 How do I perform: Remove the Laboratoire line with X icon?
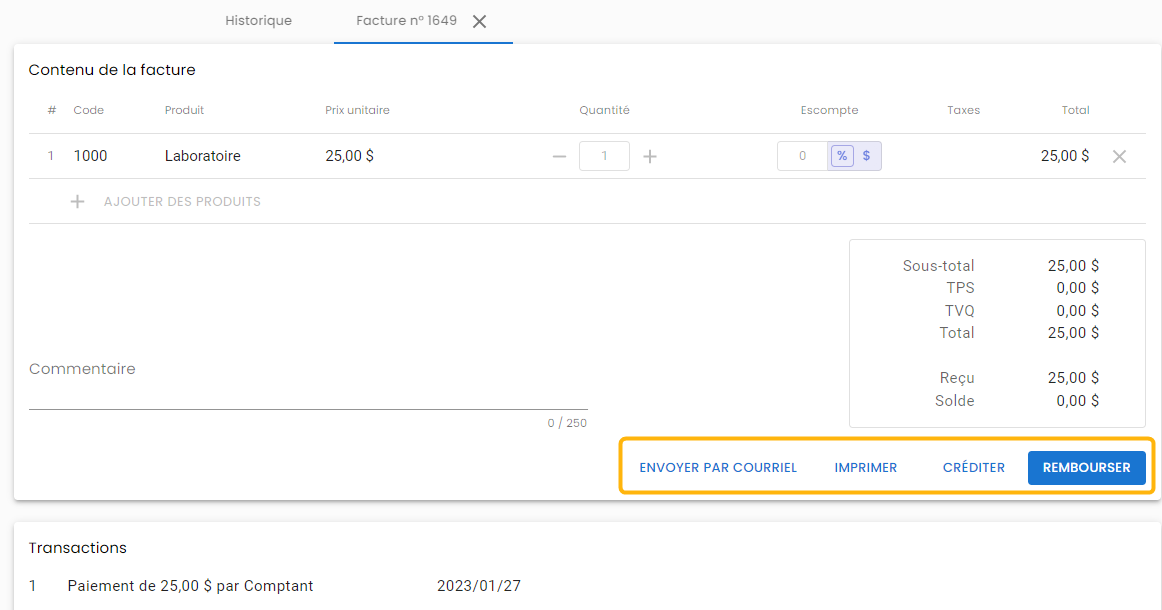point(1119,157)
